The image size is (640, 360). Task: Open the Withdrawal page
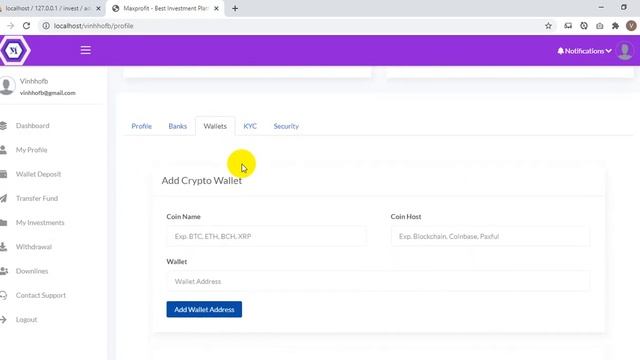[x=34, y=247]
